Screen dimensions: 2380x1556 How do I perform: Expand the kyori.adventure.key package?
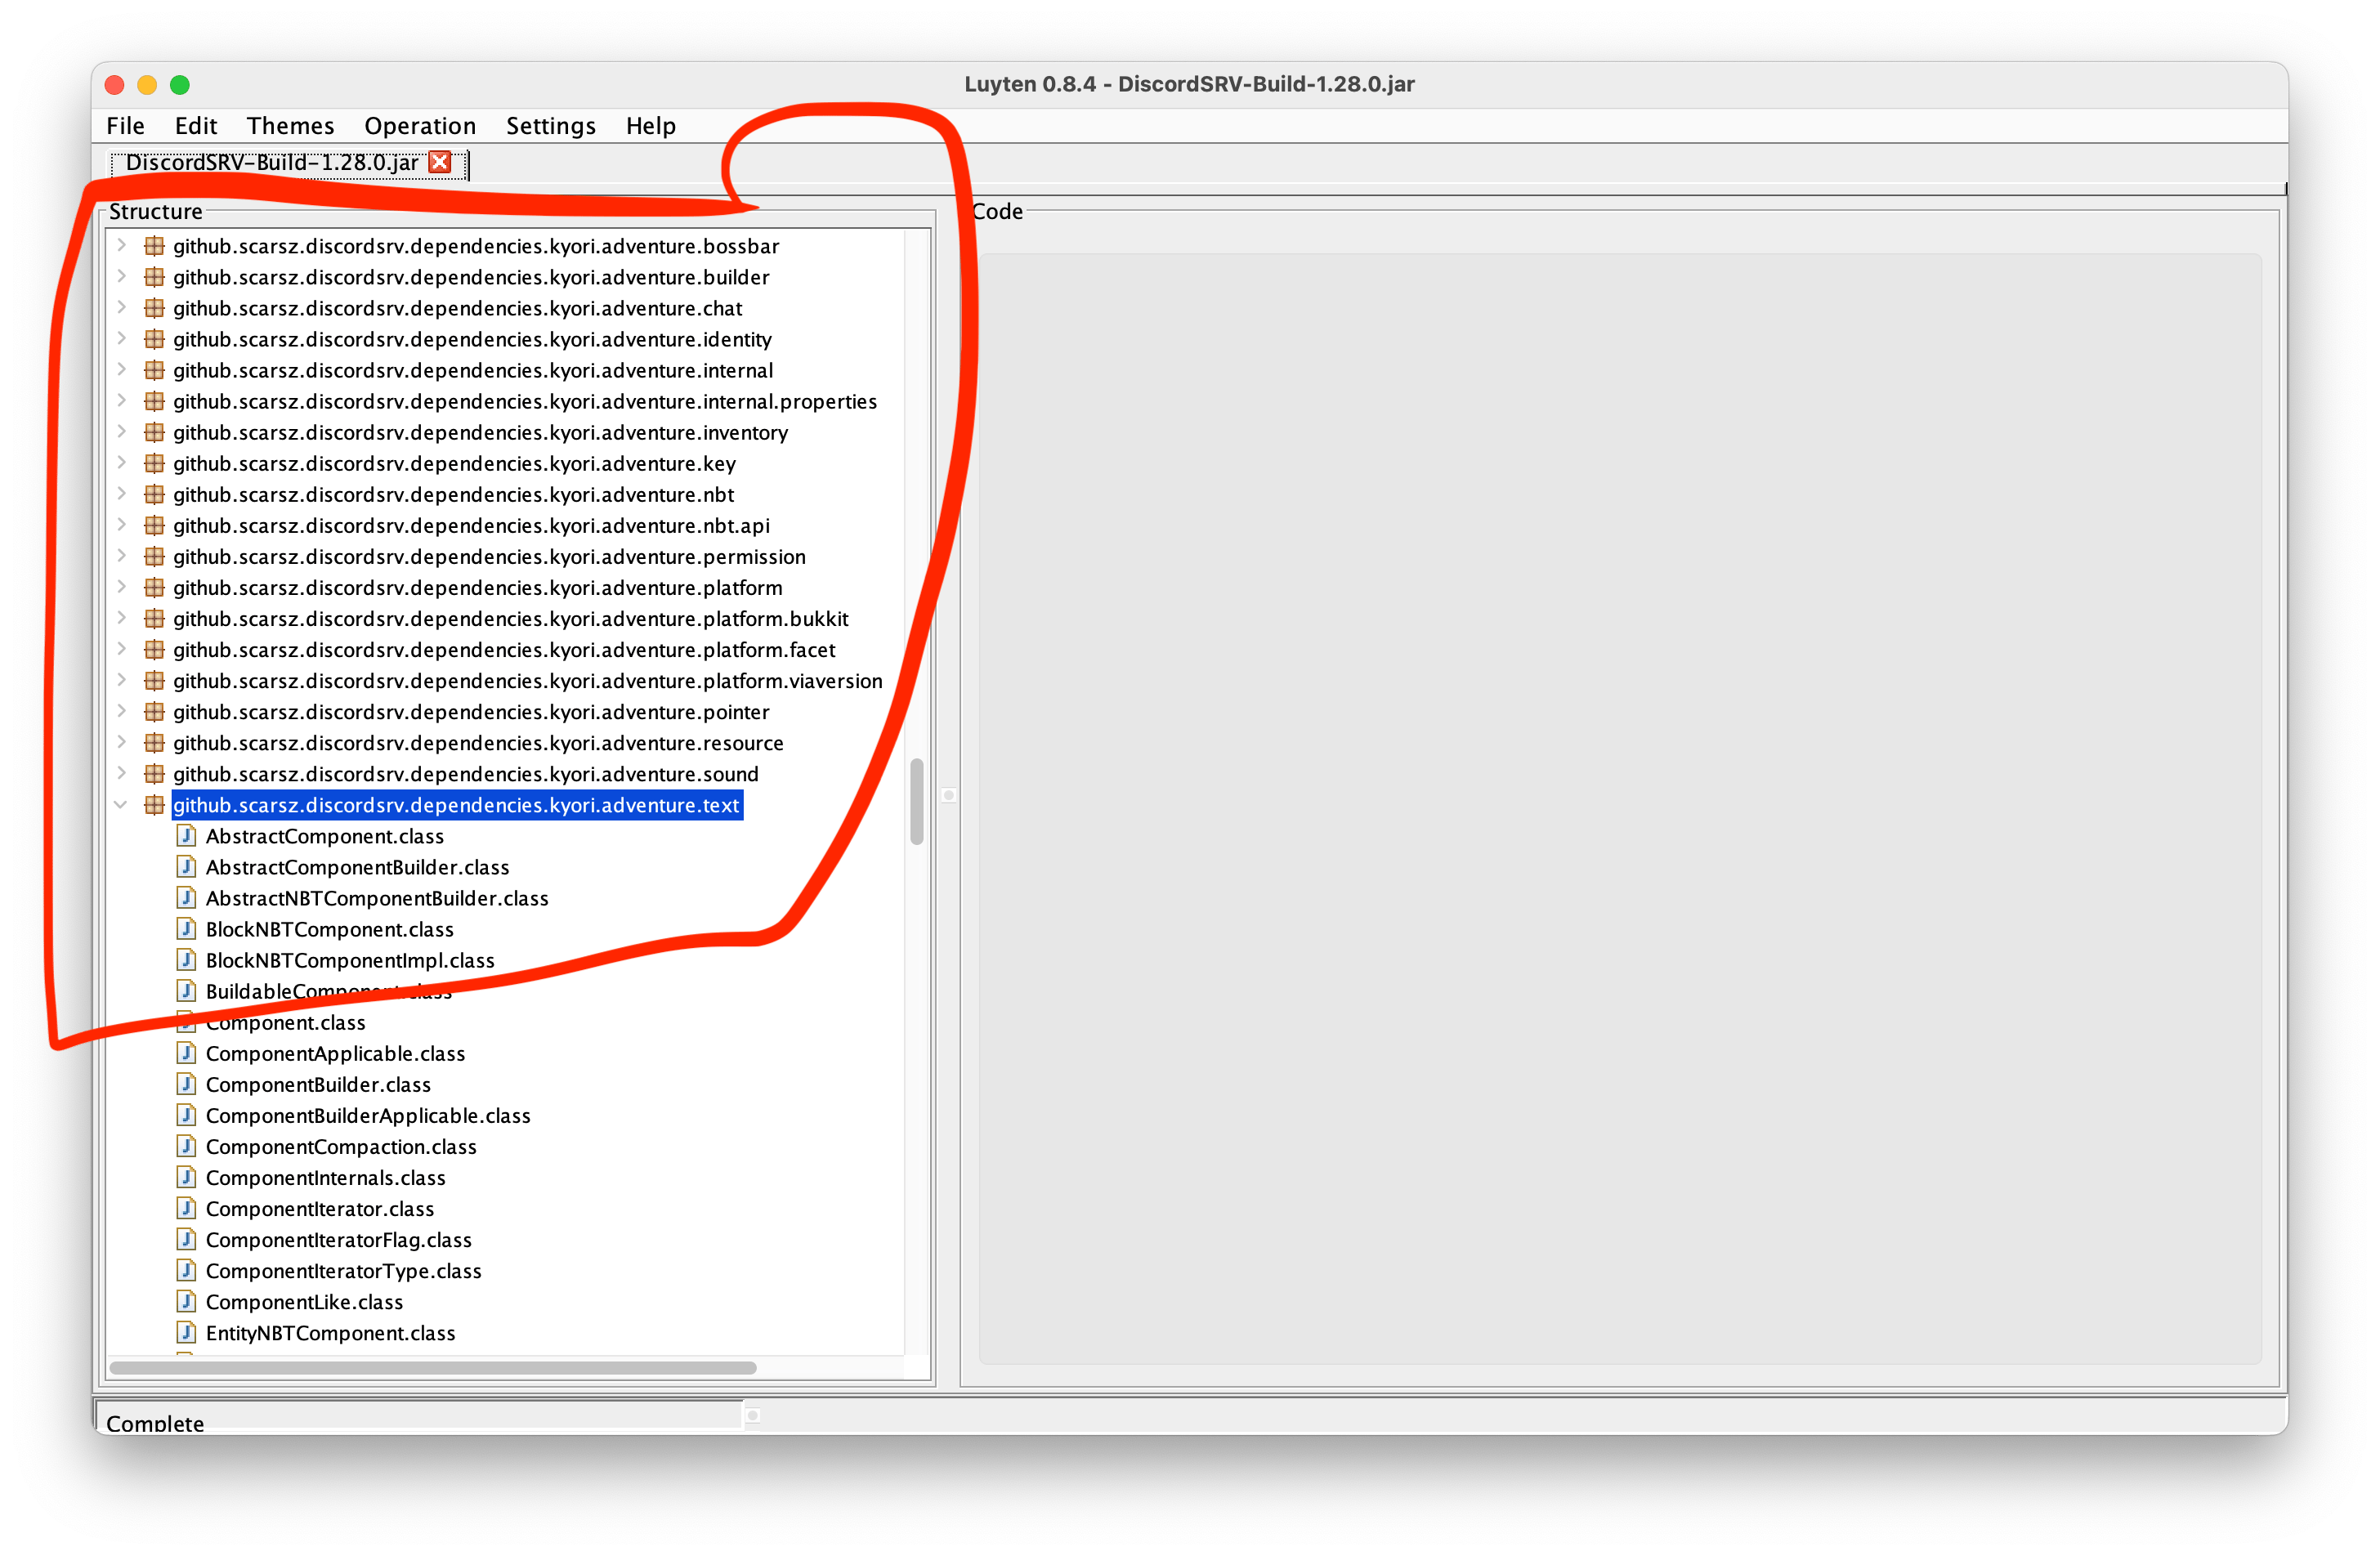pos(121,462)
